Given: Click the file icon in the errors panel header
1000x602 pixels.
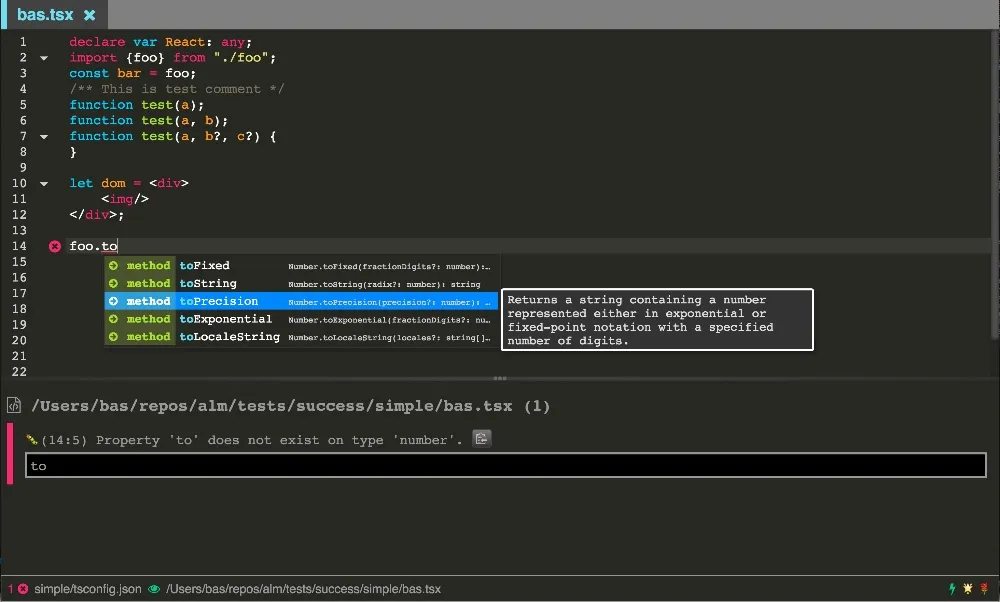Looking at the screenshot, I should [x=13, y=405].
